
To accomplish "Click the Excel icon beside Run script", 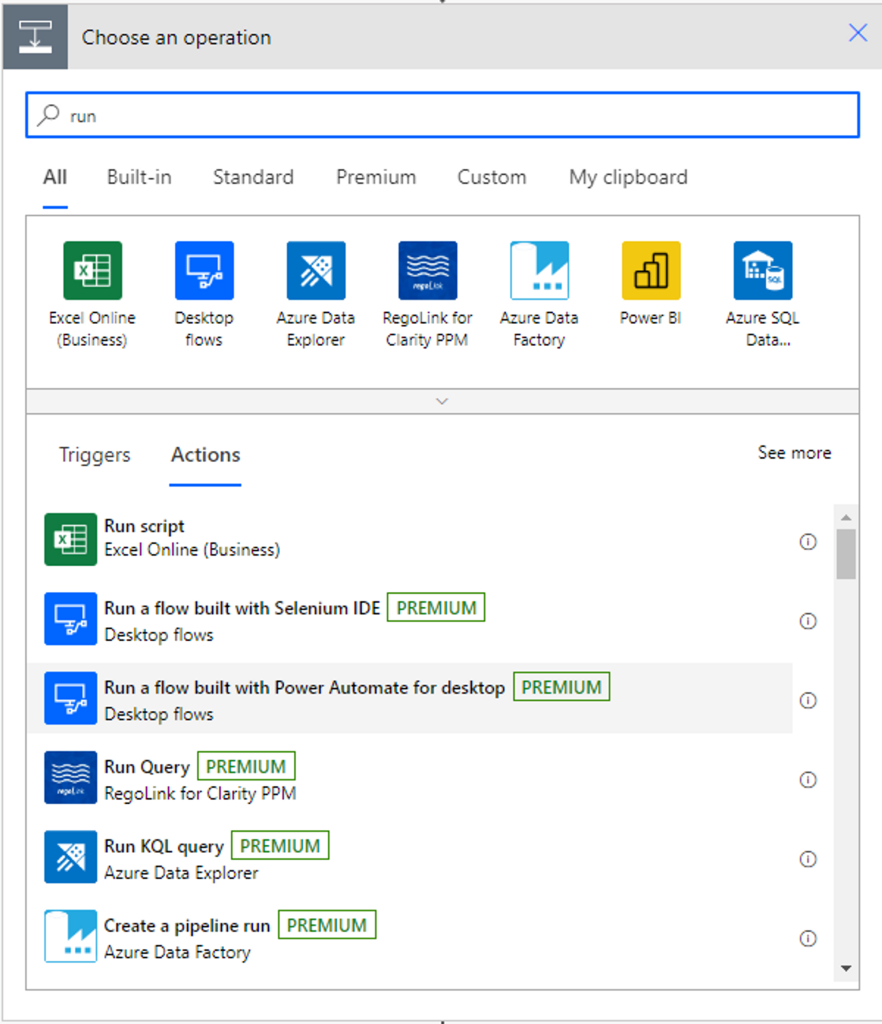I will [x=71, y=539].
